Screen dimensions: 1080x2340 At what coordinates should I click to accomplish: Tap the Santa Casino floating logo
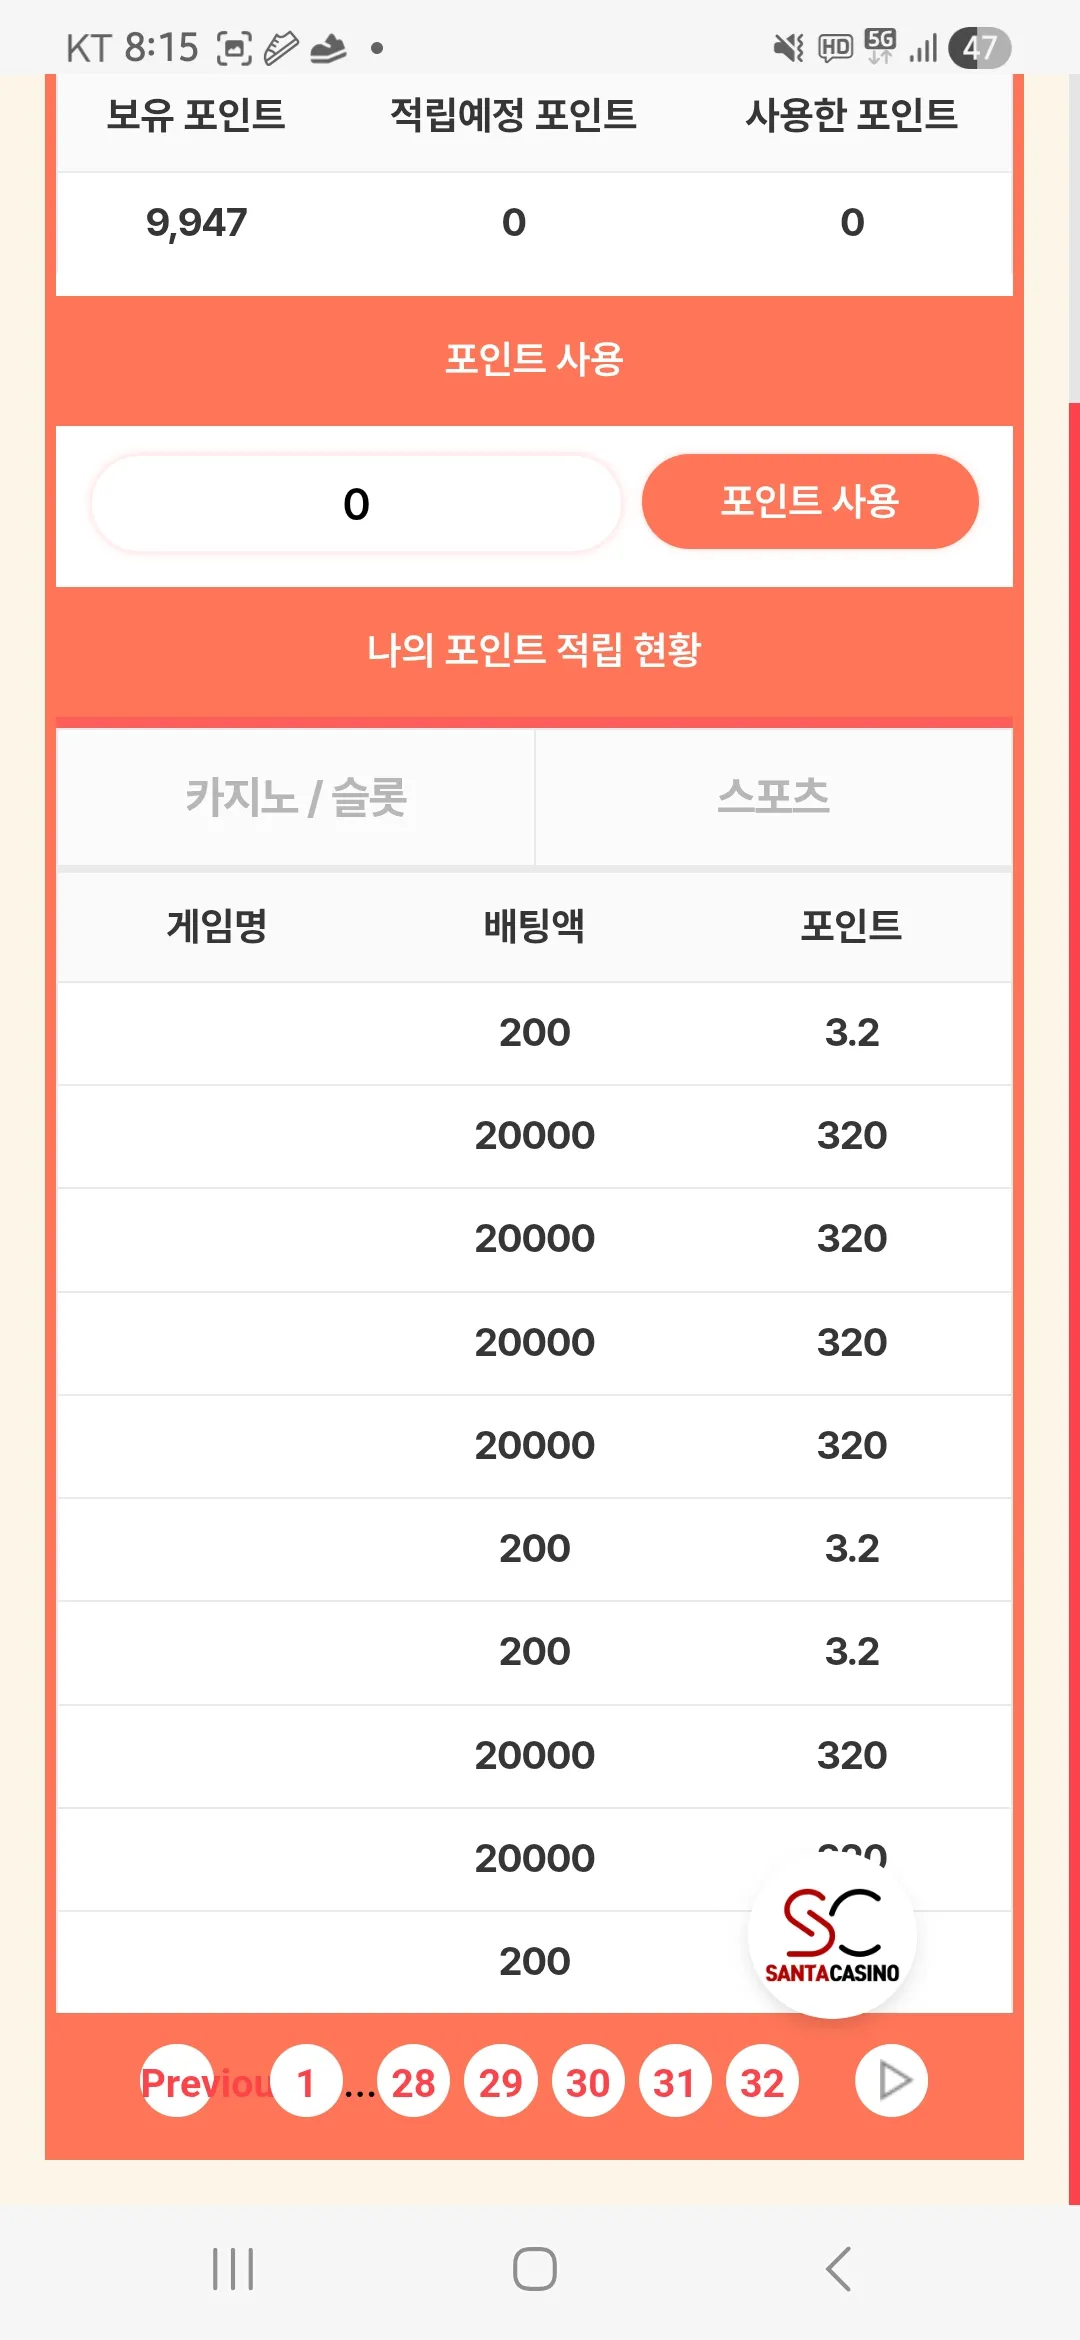[x=832, y=1935]
